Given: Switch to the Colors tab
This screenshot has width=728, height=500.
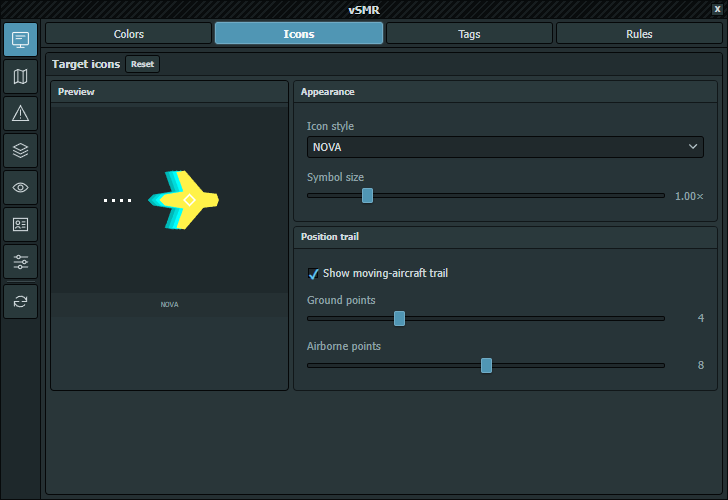Looking at the screenshot, I should (x=129, y=34).
